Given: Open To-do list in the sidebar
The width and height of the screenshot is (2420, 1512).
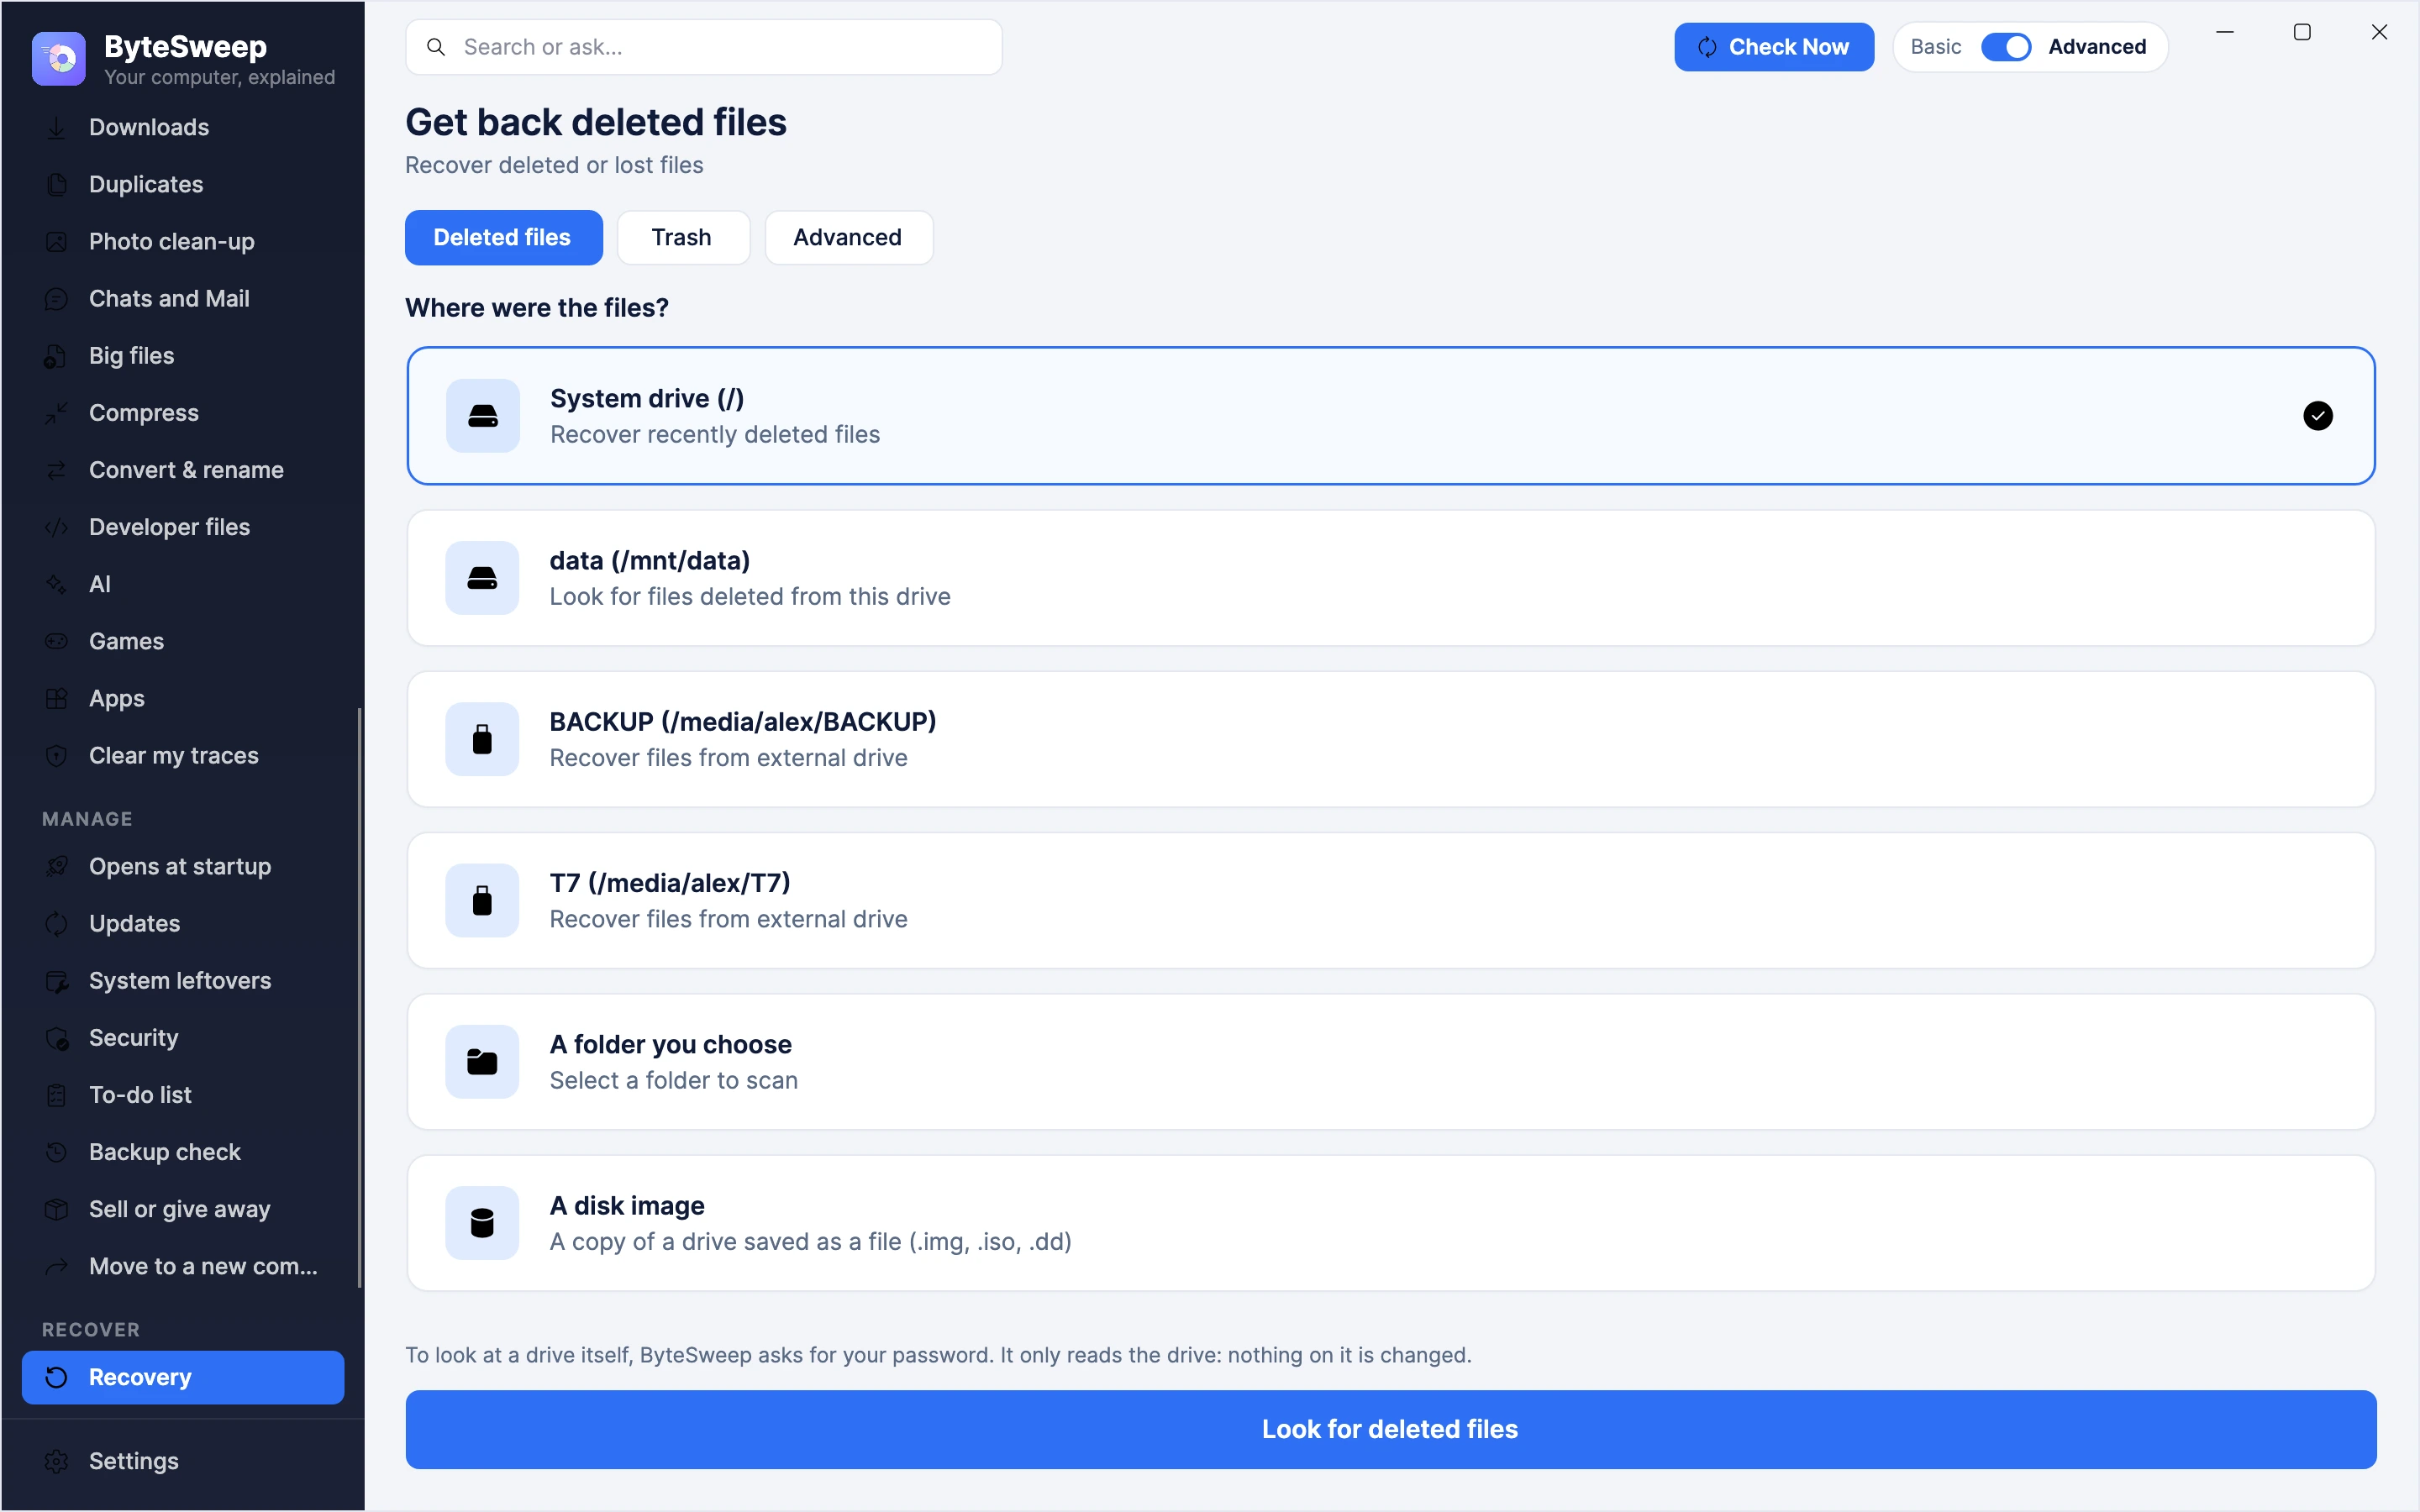Looking at the screenshot, I should pyautogui.click(x=183, y=1095).
